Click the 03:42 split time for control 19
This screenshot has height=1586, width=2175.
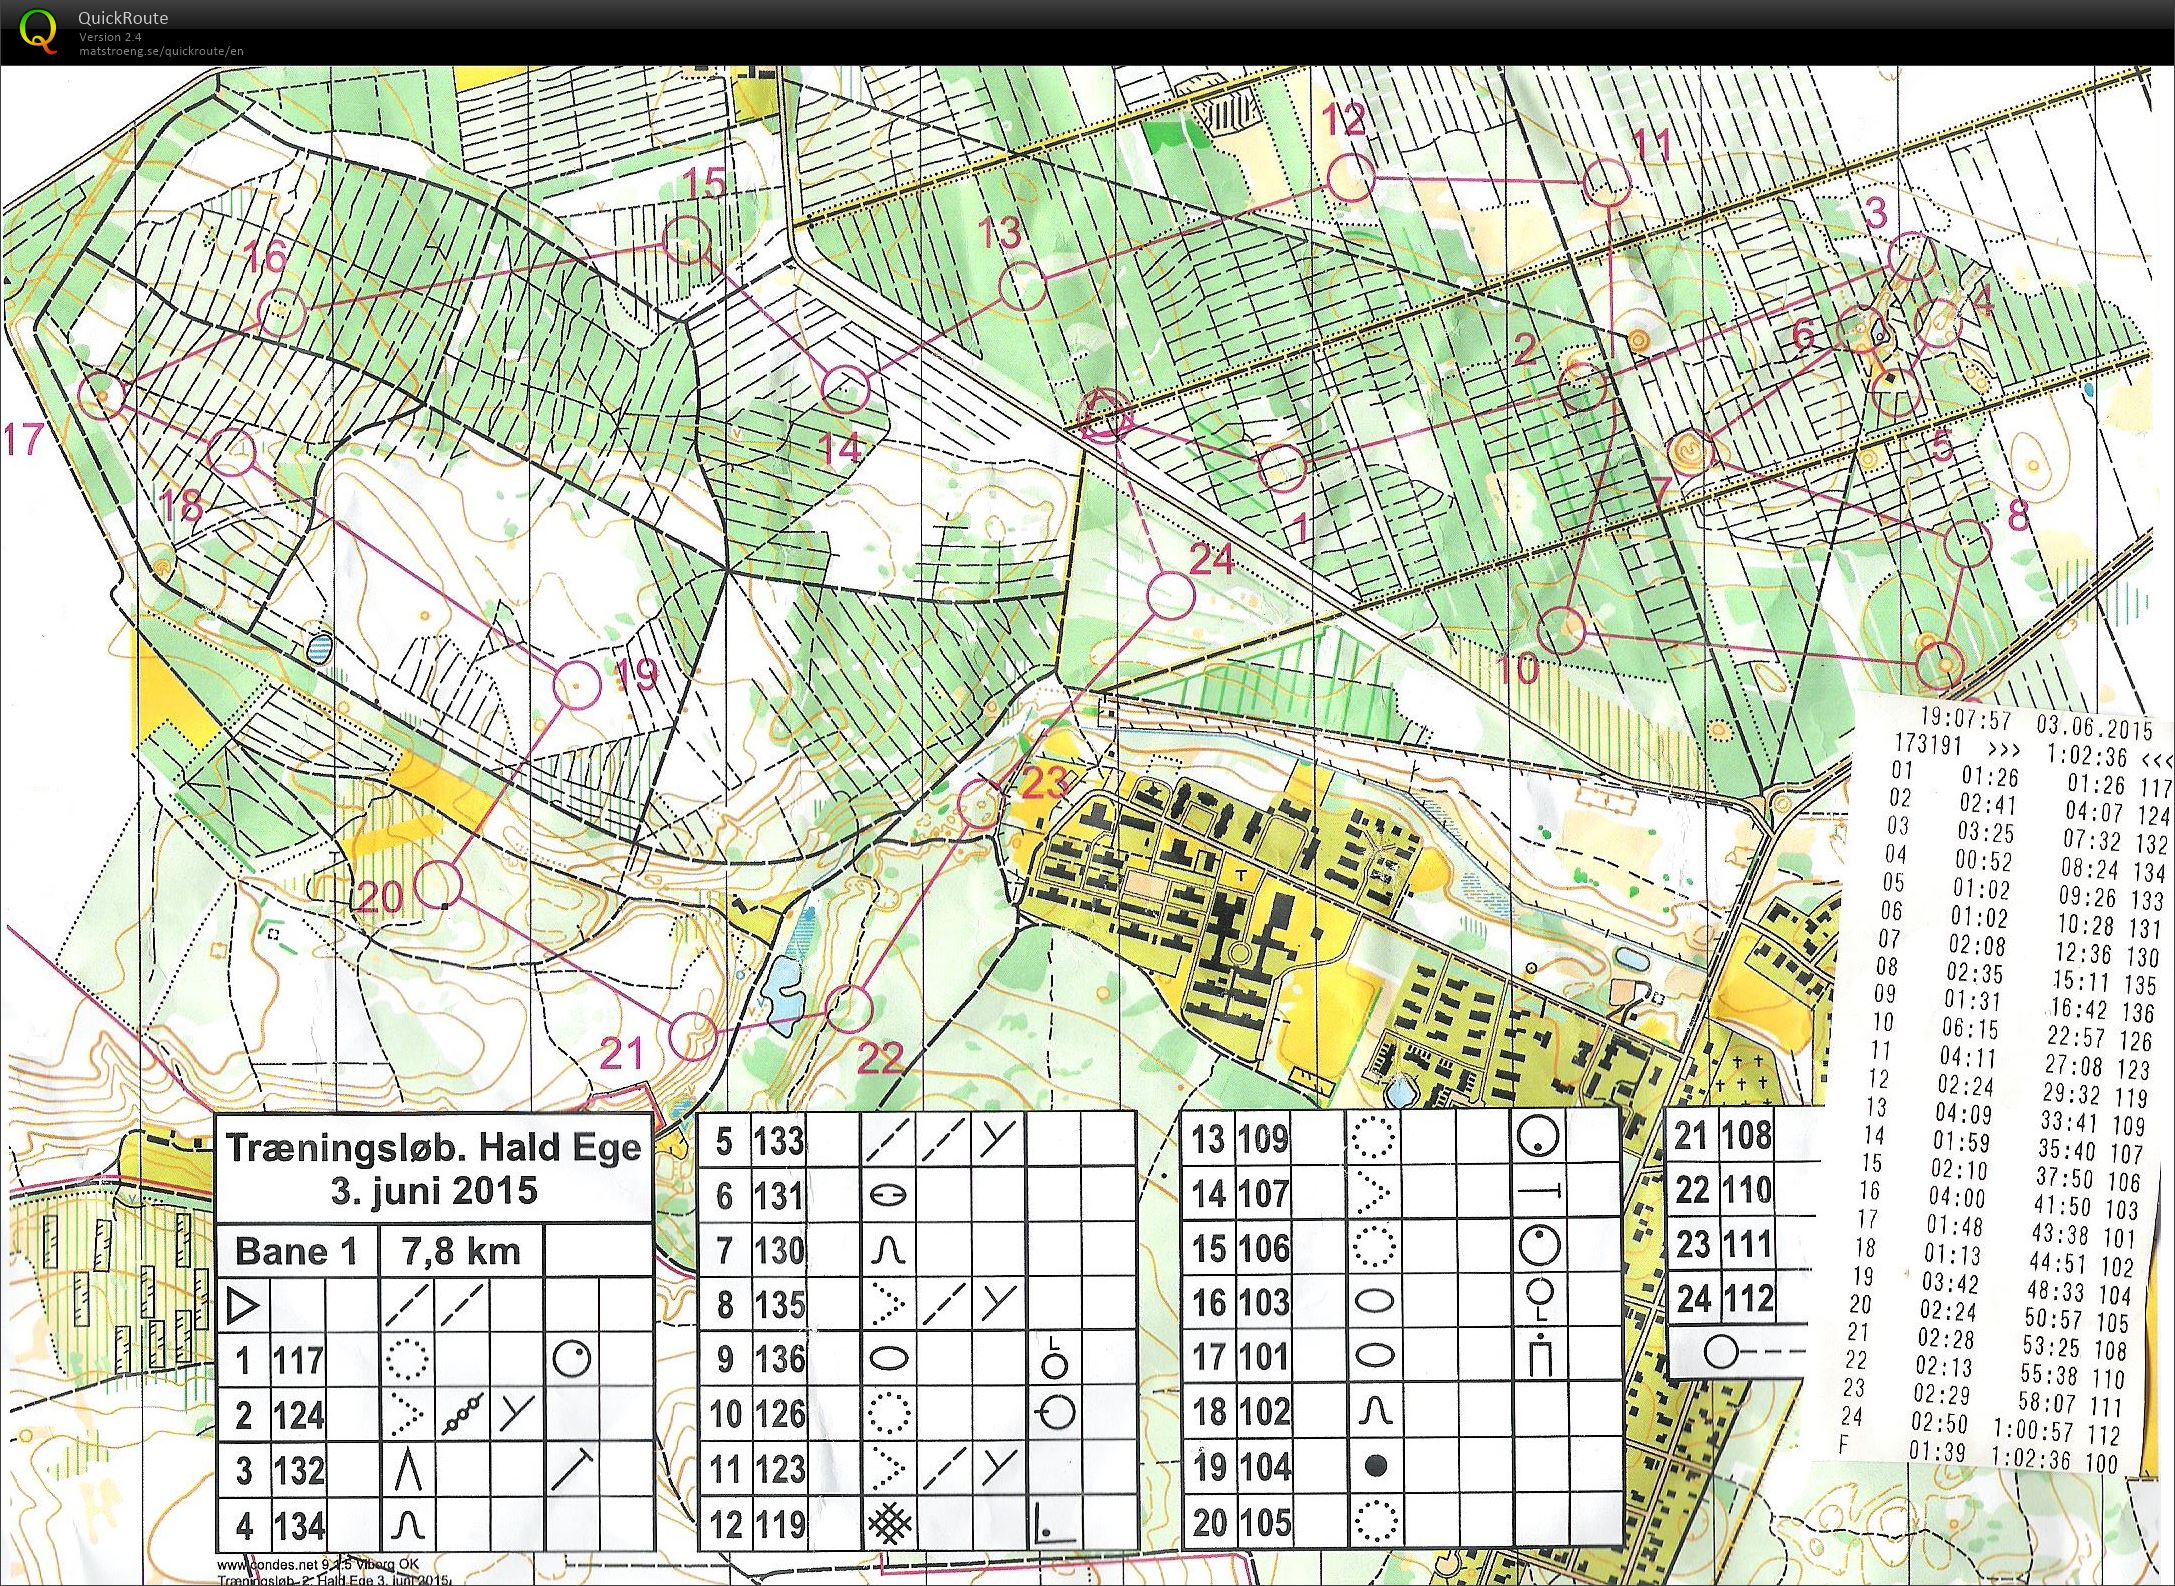pos(1950,1282)
